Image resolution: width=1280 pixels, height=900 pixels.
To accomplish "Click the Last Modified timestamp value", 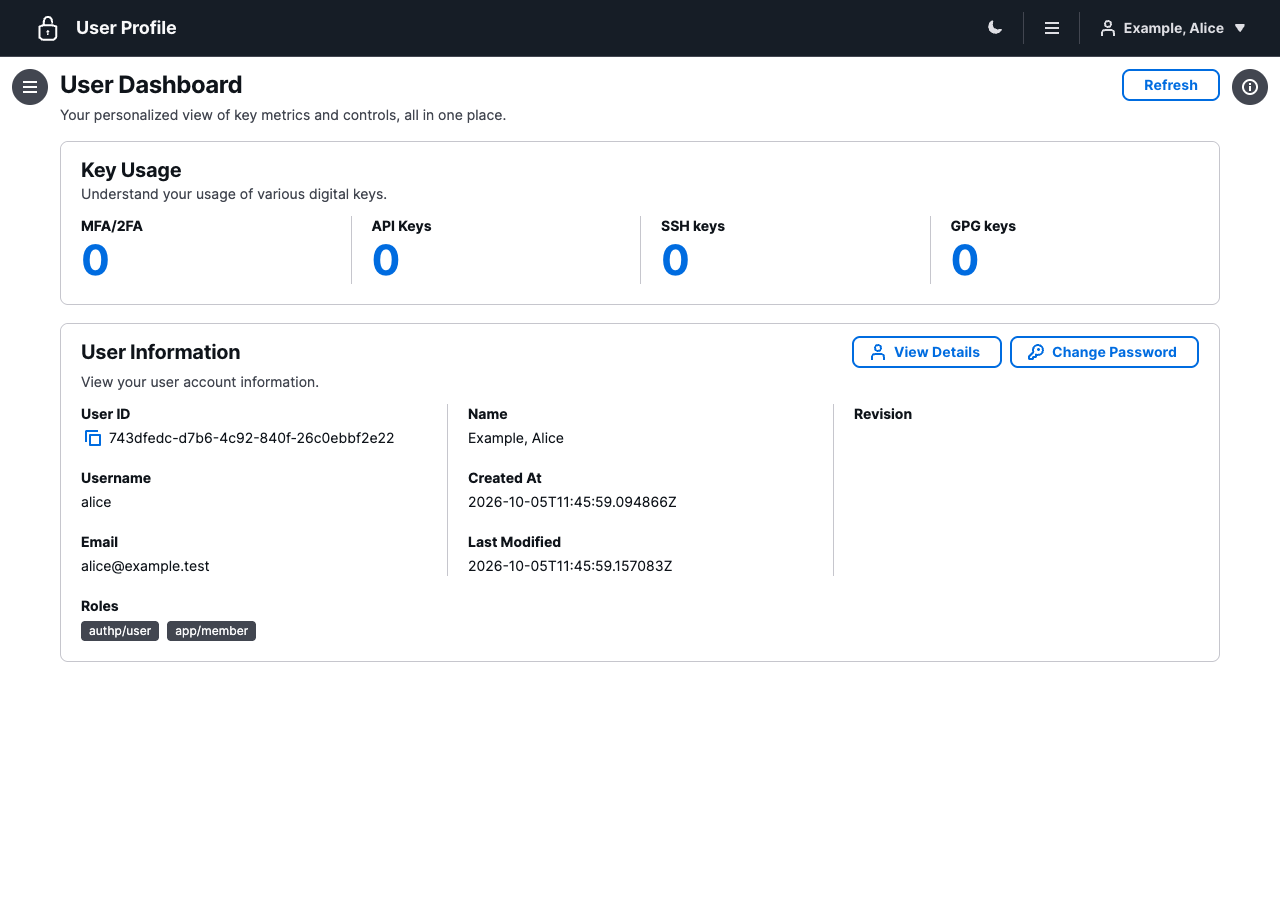I will 570,566.
